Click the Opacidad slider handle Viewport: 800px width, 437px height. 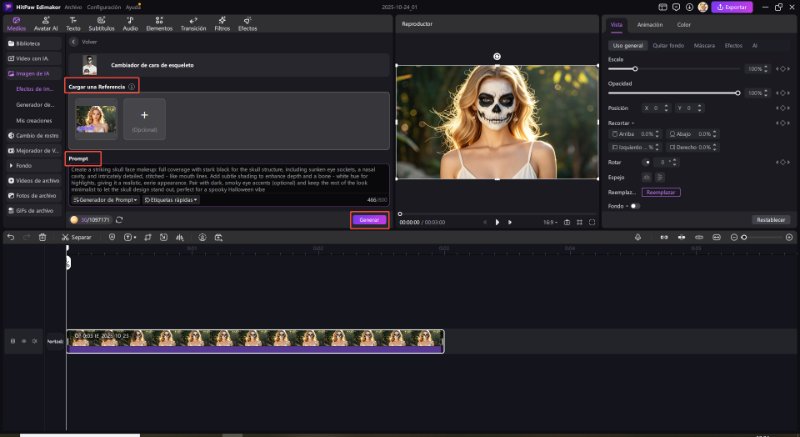(x=738, y=92)
